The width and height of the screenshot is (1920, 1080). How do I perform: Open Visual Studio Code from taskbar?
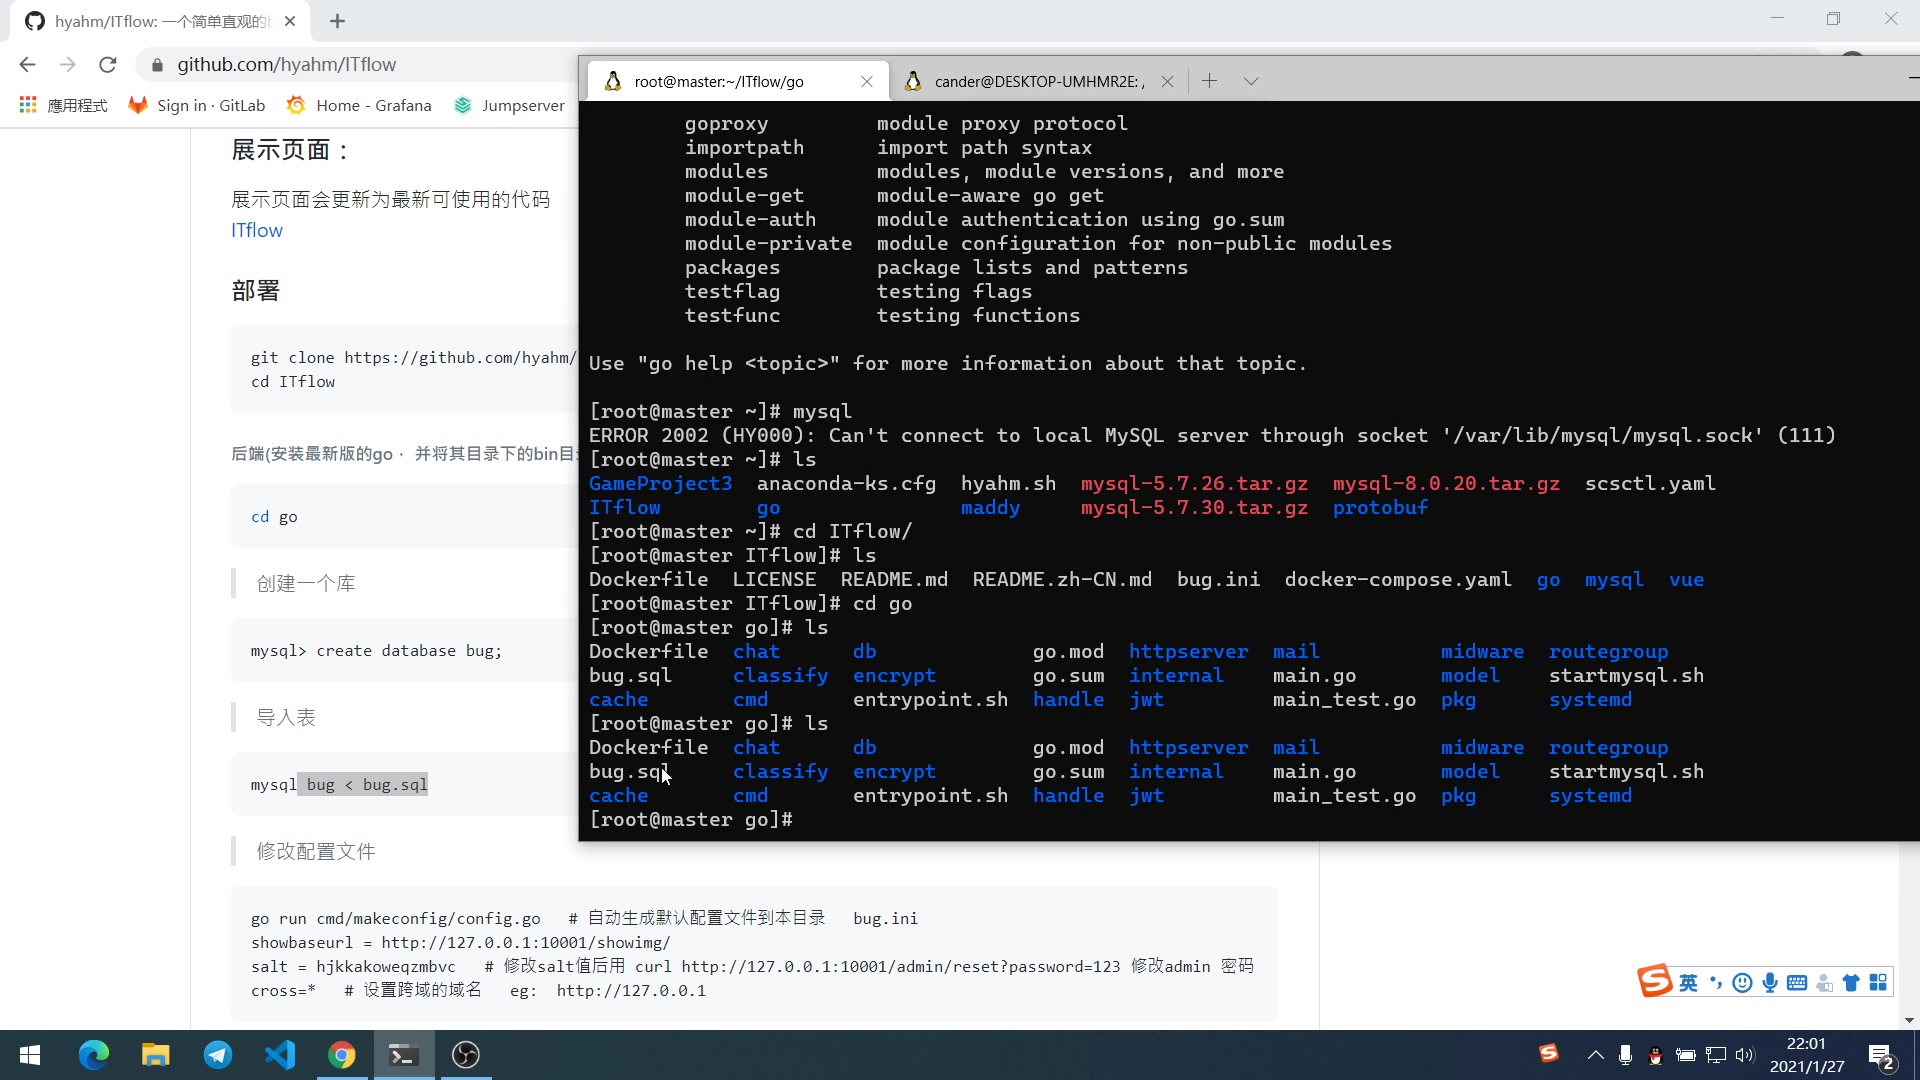coord(280,1055)
